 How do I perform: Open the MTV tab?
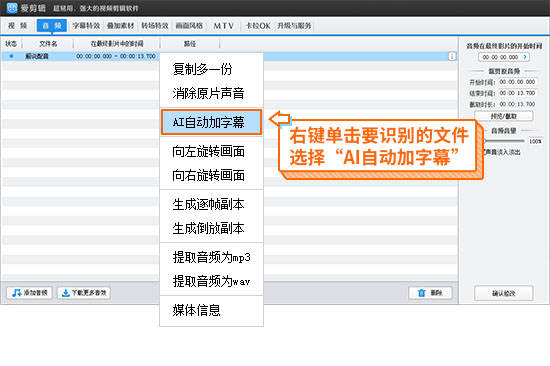[x=223, y=26]
